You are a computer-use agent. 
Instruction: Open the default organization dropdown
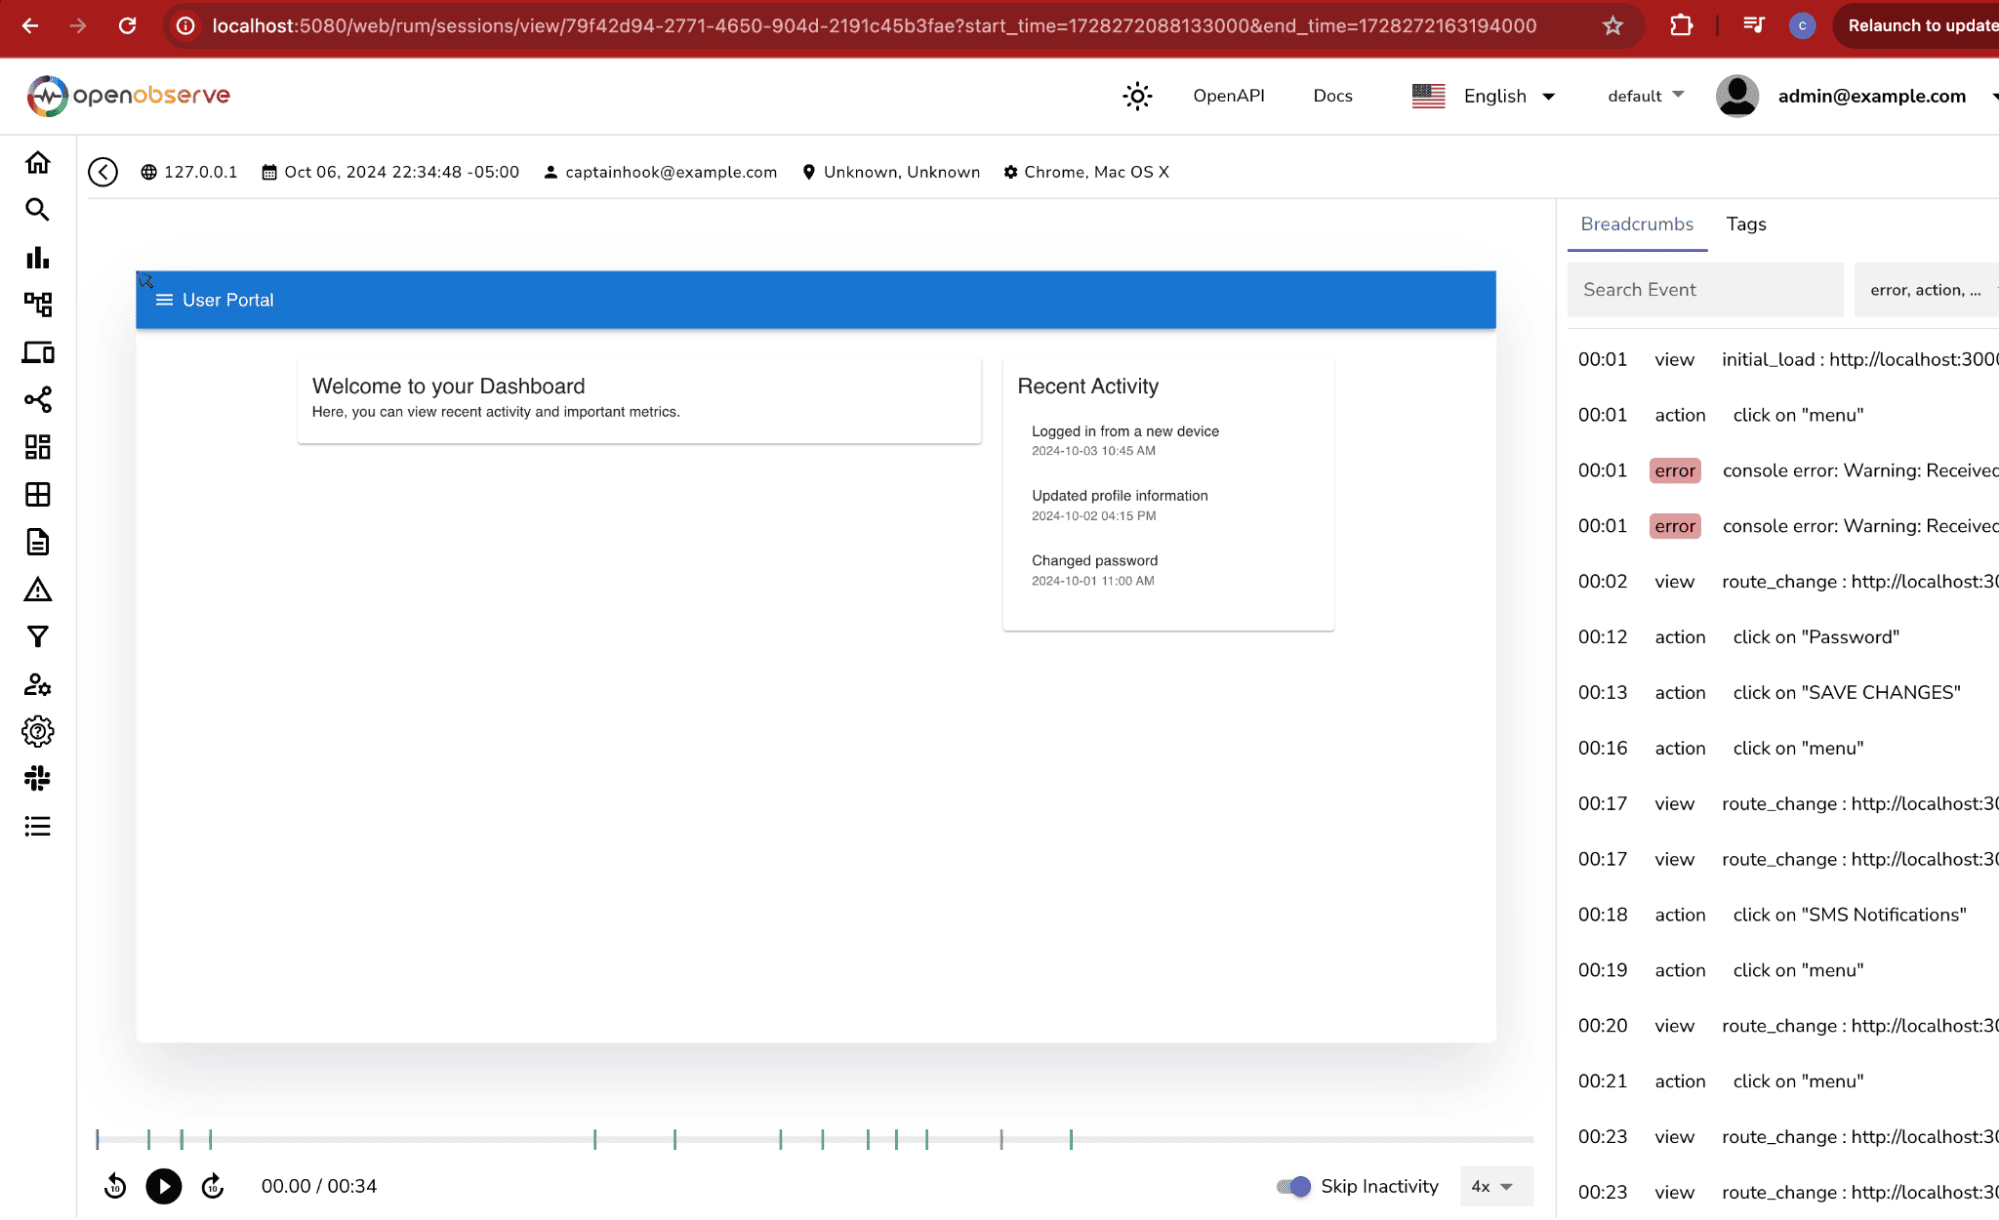click(1643, 95)
